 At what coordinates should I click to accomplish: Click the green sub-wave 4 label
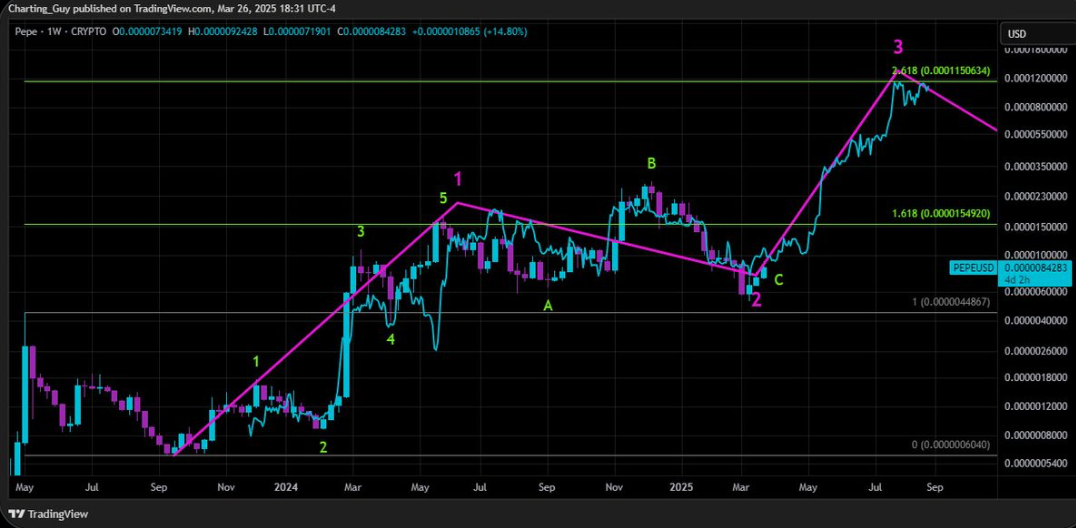[x=391, y=339]
